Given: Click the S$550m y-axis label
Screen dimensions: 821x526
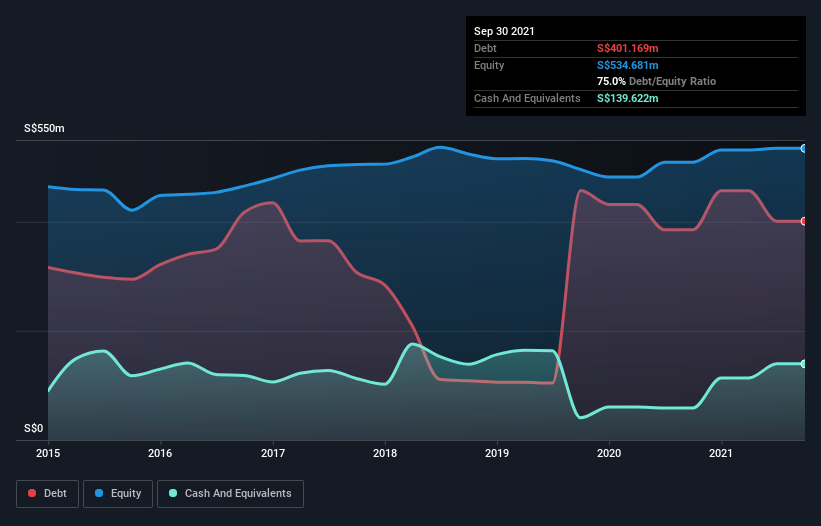Looking at the screenshot, I should click(x=44, y=128).
